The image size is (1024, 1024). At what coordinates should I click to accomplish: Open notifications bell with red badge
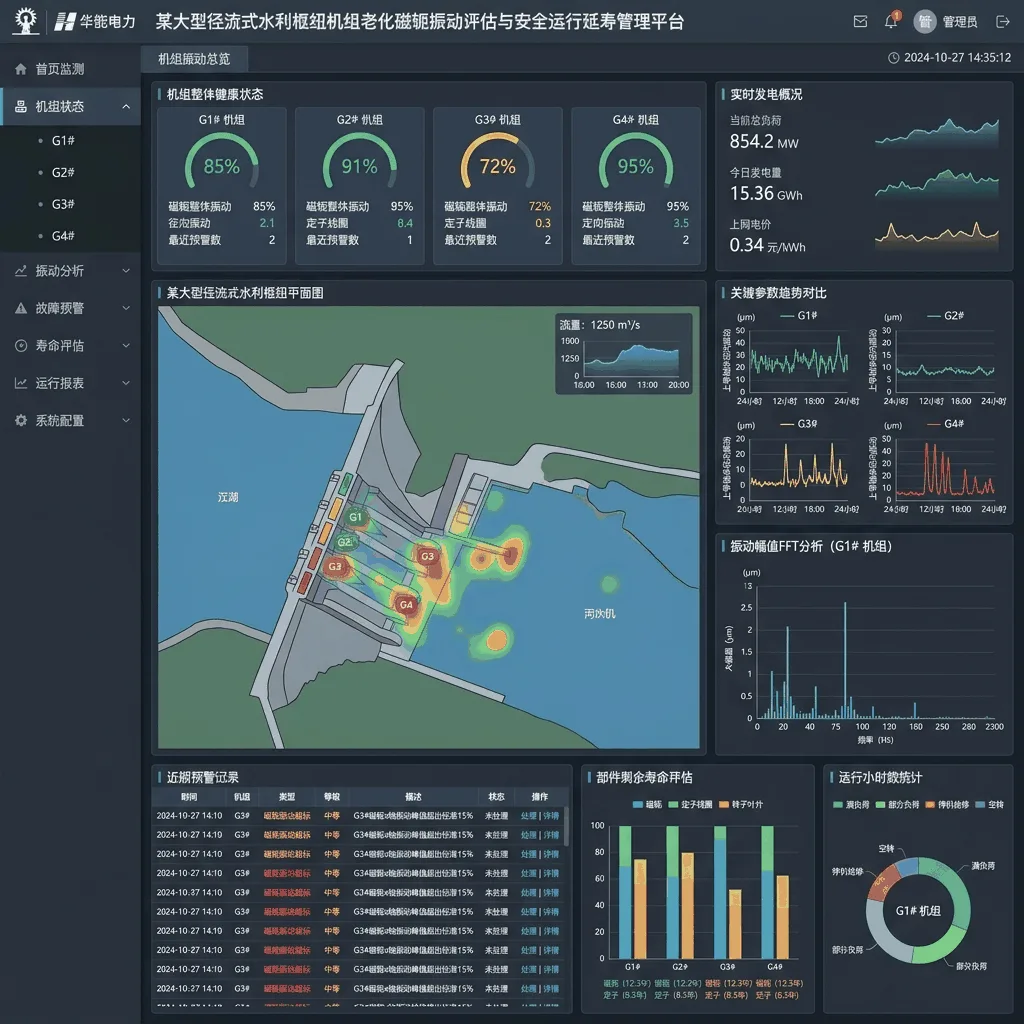pyautogui.click(x=891, y=21)
